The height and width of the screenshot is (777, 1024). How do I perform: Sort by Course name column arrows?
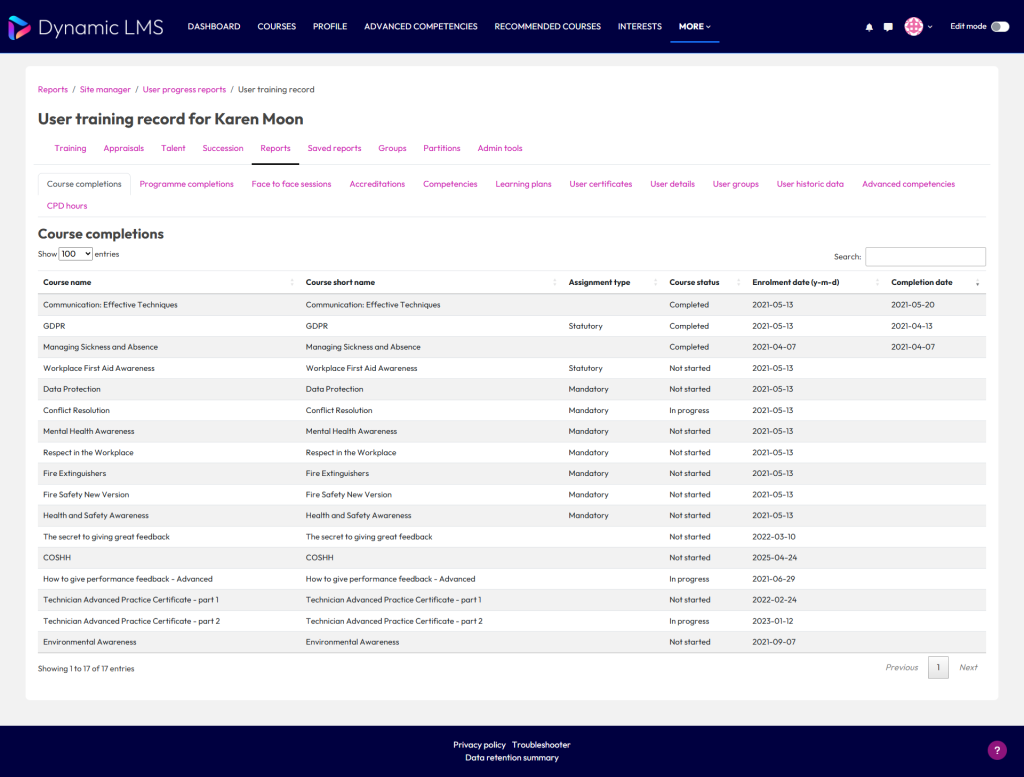[x=292, y=282]
